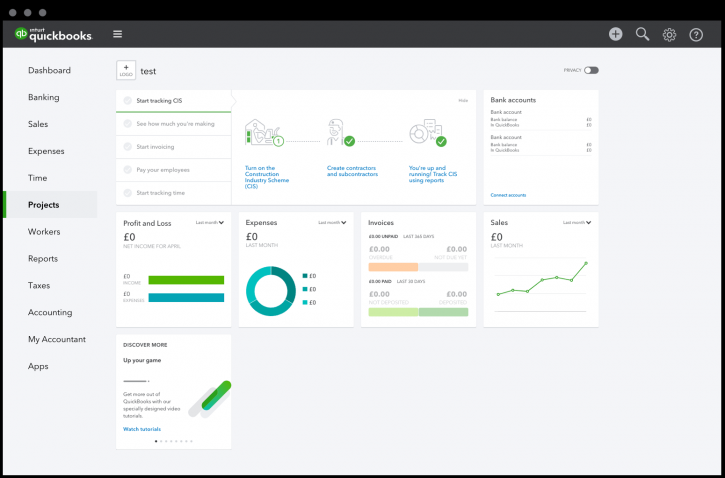This screenshot has height=478, width=725.
Task: Hide the setup guide panel
Action: pos(463,100)
